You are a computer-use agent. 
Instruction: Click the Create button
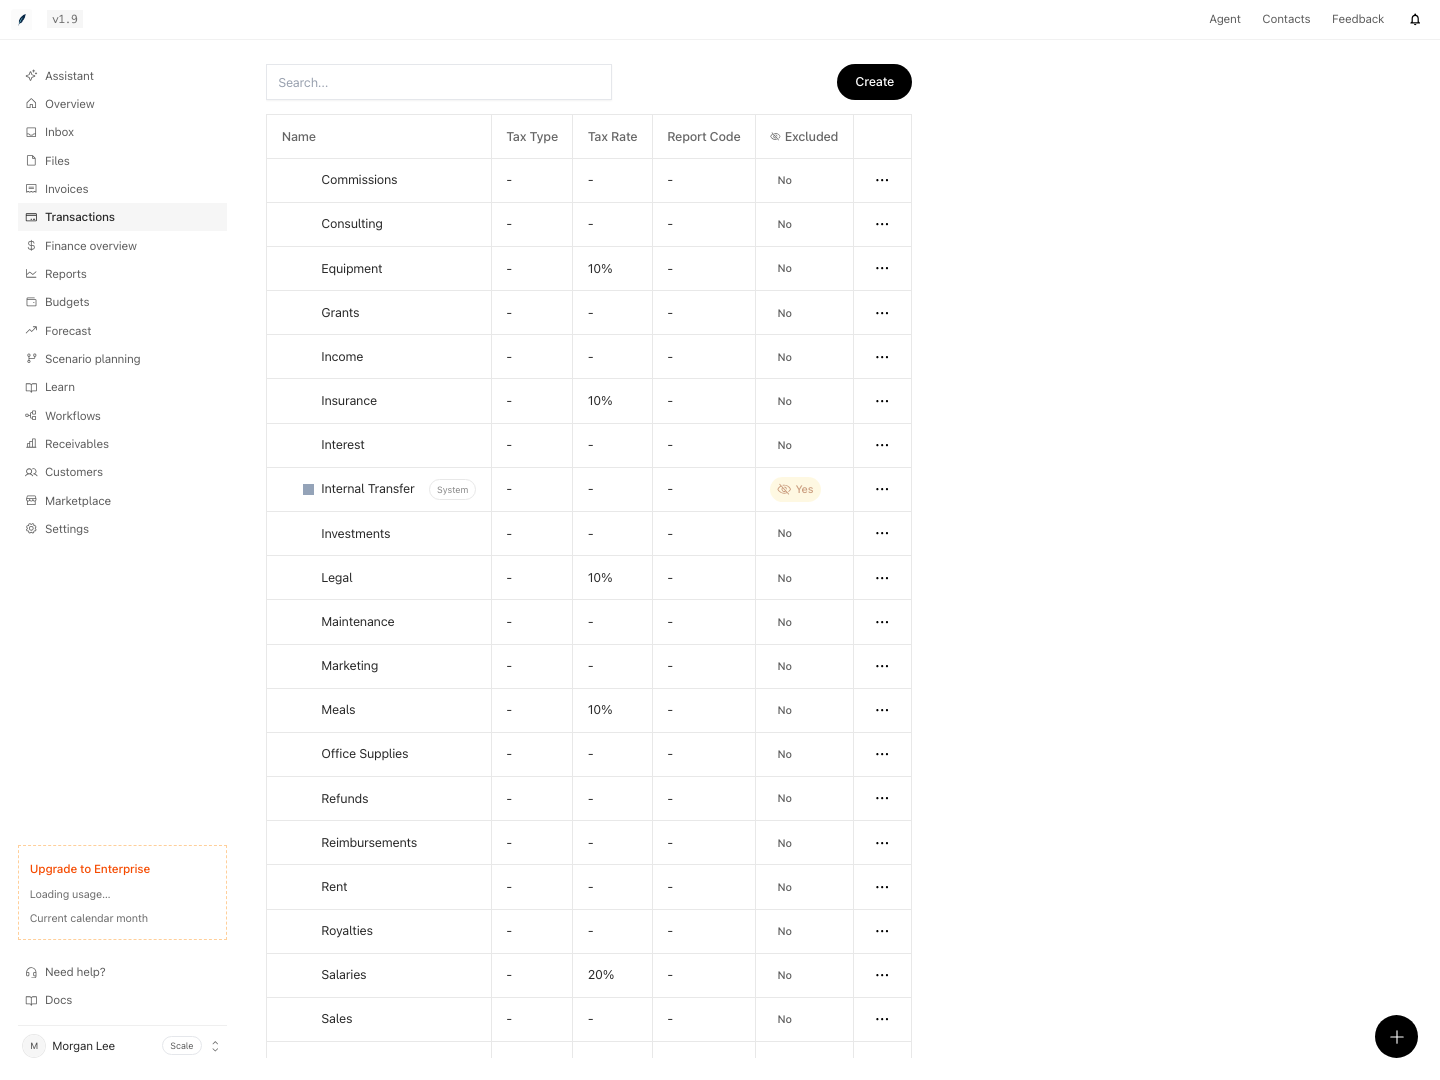[874, 82]
